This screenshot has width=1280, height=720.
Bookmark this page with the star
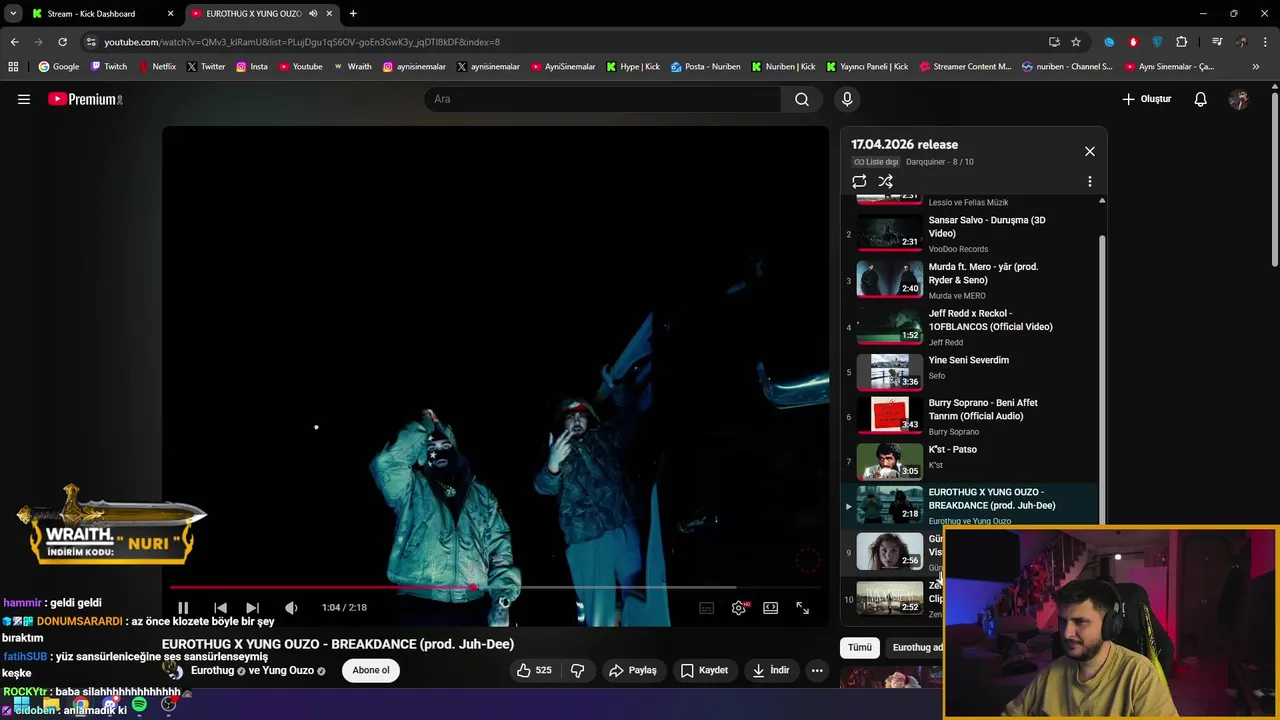click(x=1076, y=42)
